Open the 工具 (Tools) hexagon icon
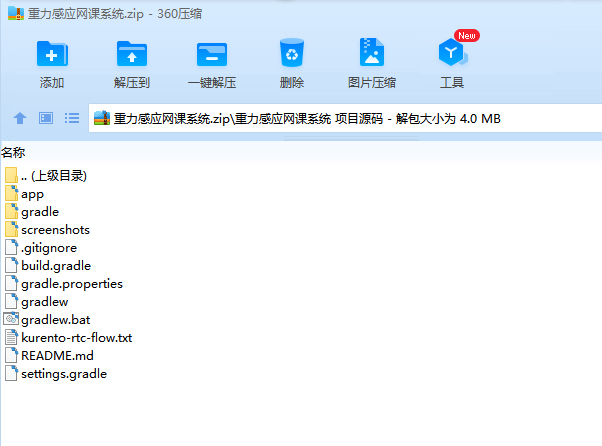Screen dimensions: 602x446 [452, 53]
